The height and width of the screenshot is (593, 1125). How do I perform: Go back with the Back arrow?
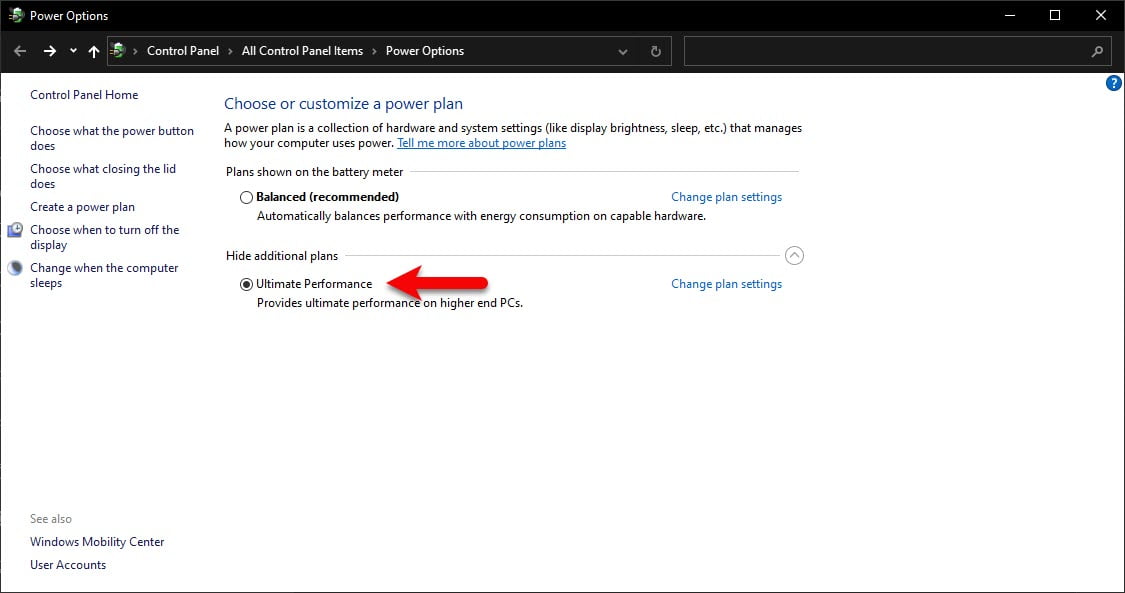pos(20,51)
